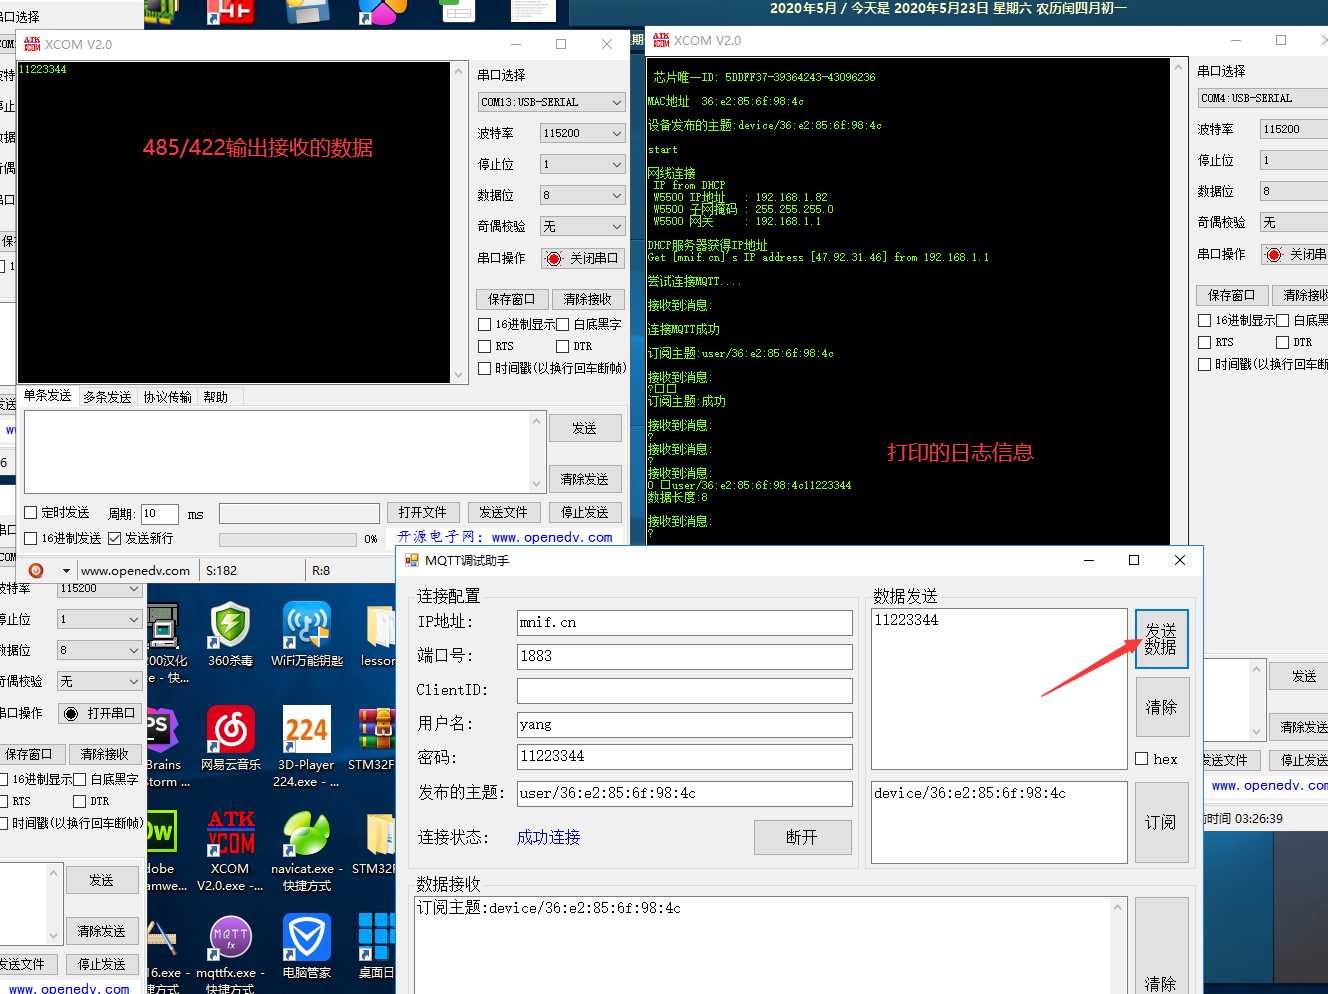Enable DTR checkbox in COM13 XCOM window

pyautogui.click(x=563, y=346)
